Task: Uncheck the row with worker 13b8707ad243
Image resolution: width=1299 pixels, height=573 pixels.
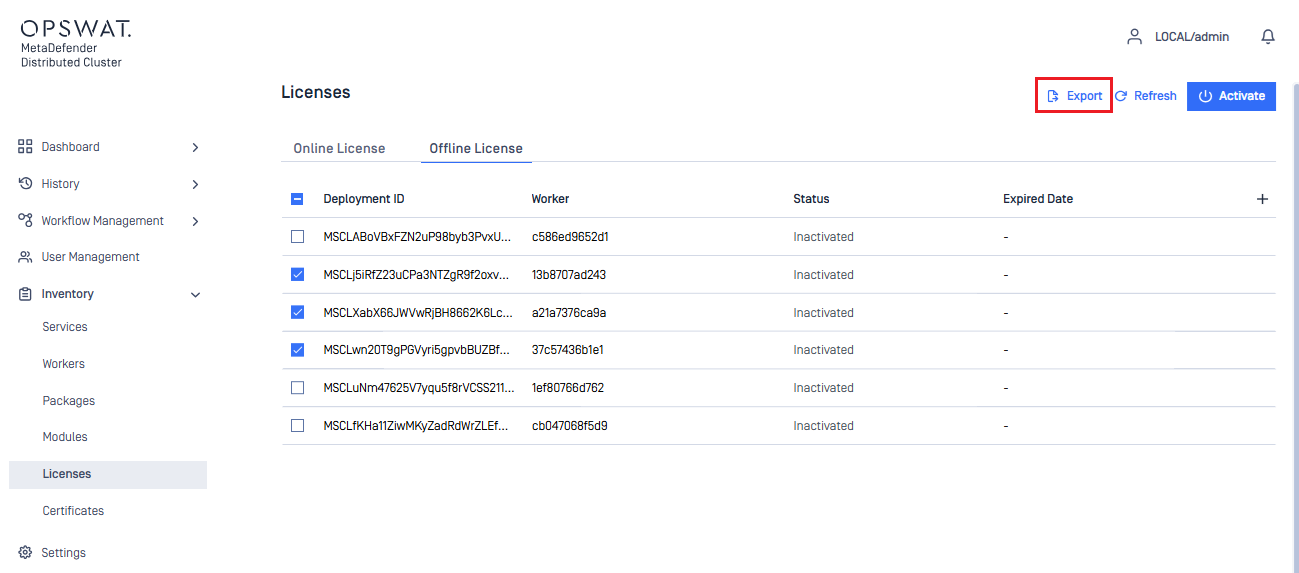Action: [297, 275]
